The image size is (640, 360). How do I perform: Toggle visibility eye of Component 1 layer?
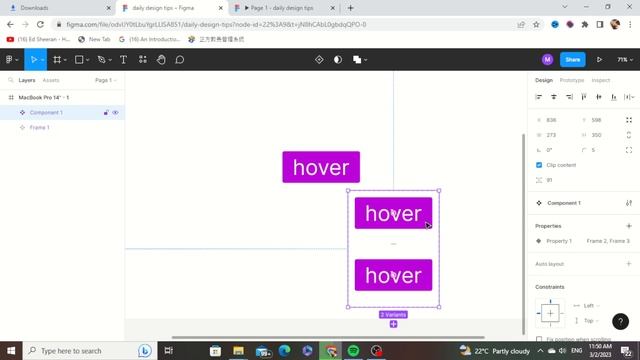116,112
